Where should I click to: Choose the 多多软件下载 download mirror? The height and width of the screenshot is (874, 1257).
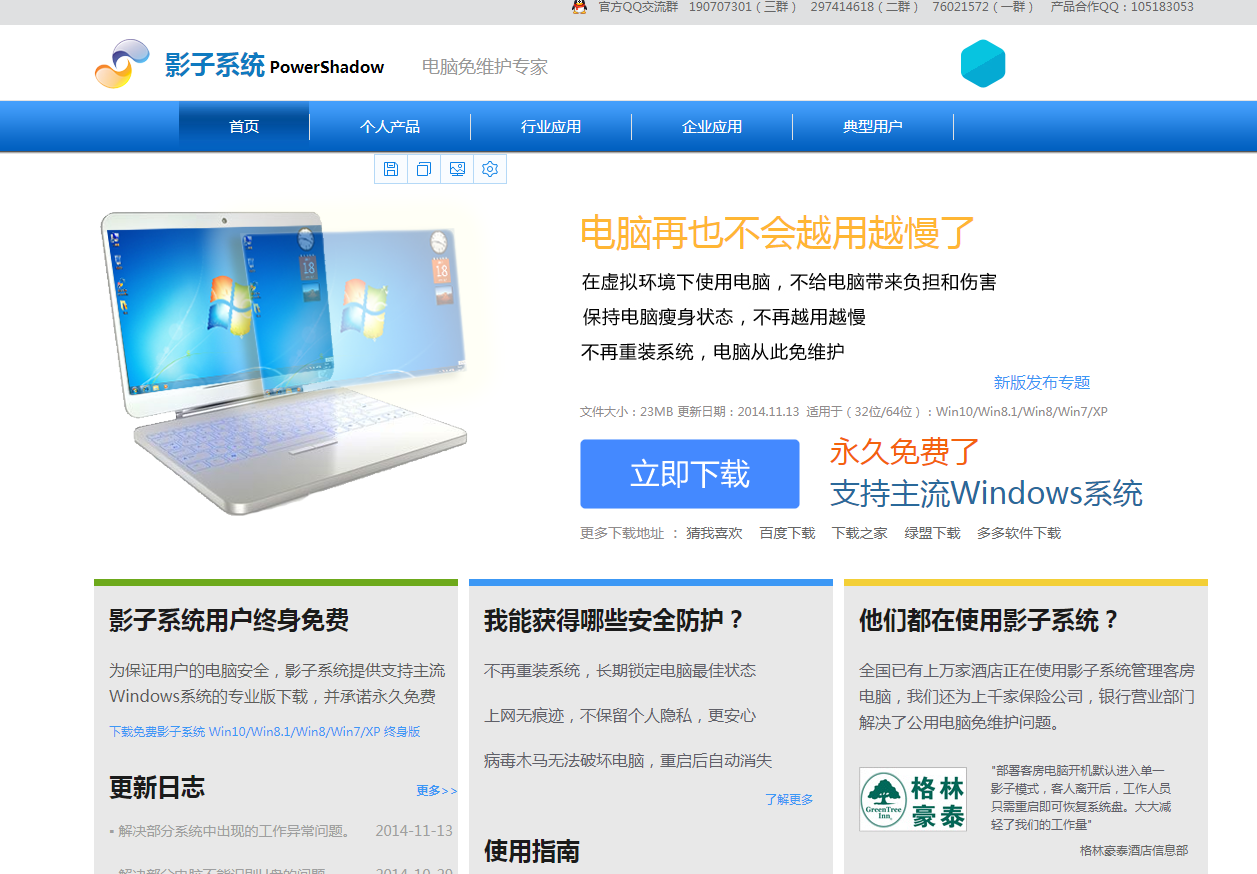[x=1019, y=533]
